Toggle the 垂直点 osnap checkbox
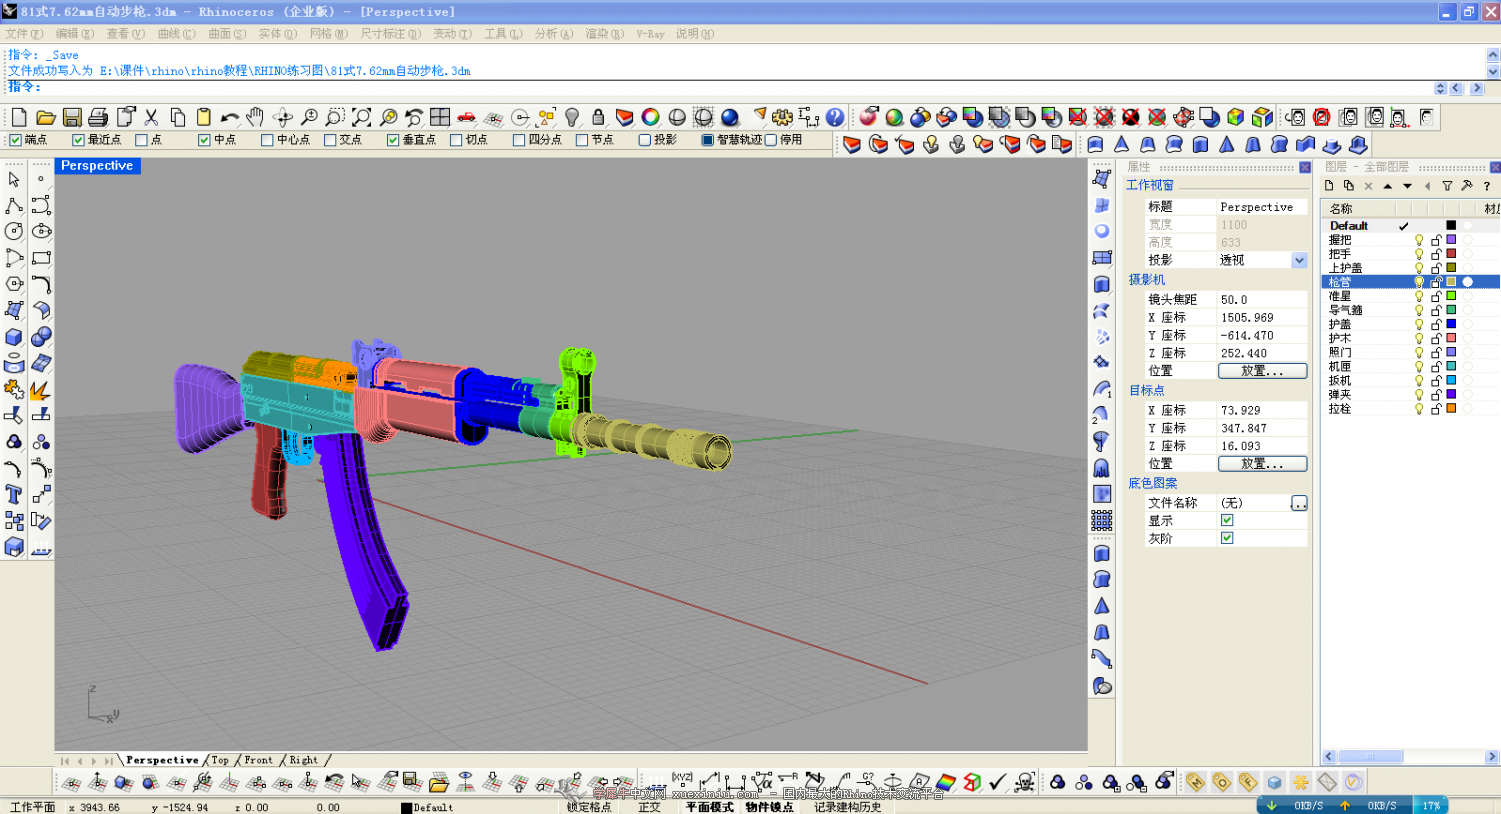The image size is (1501, 814). [393, 140]
